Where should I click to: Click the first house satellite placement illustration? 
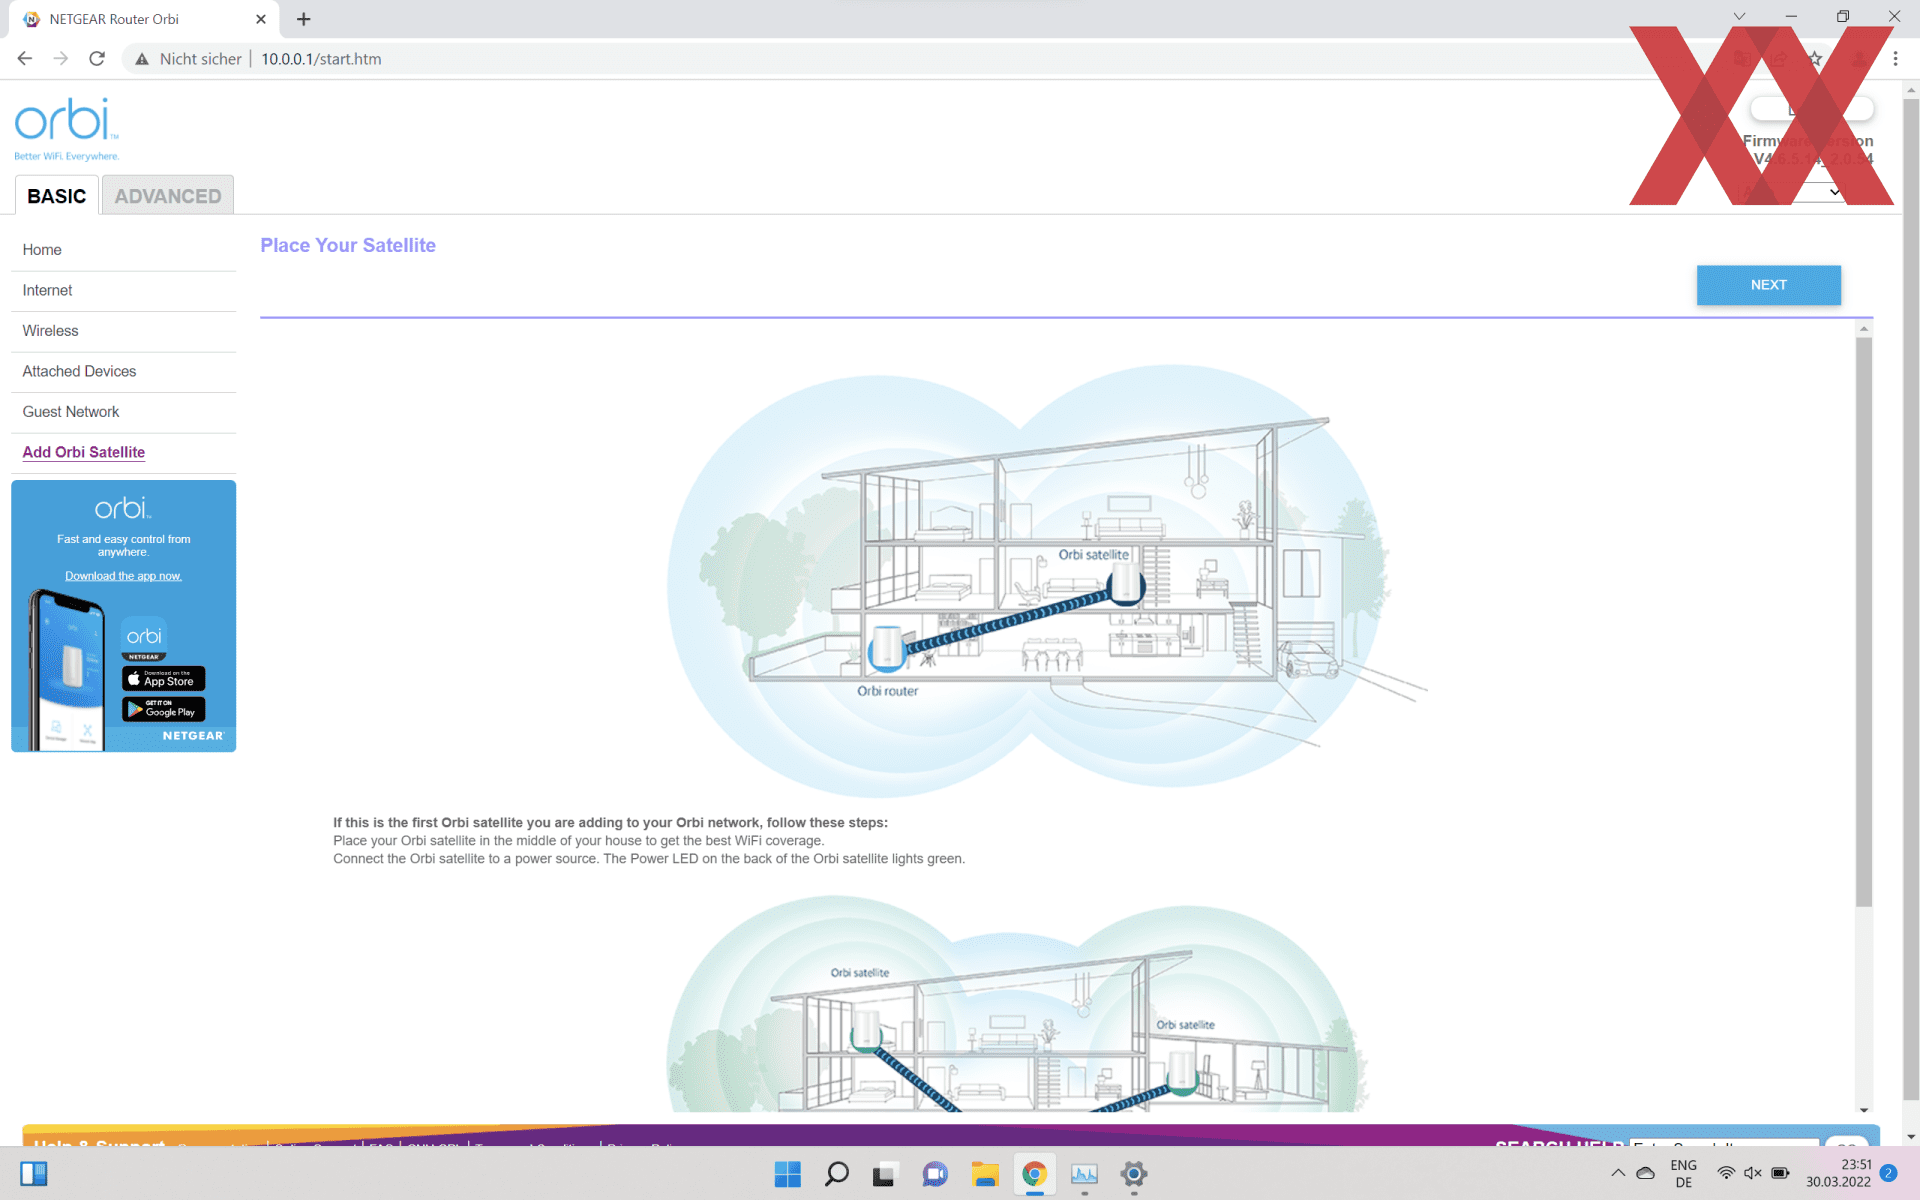click(x=1045, y=582)
